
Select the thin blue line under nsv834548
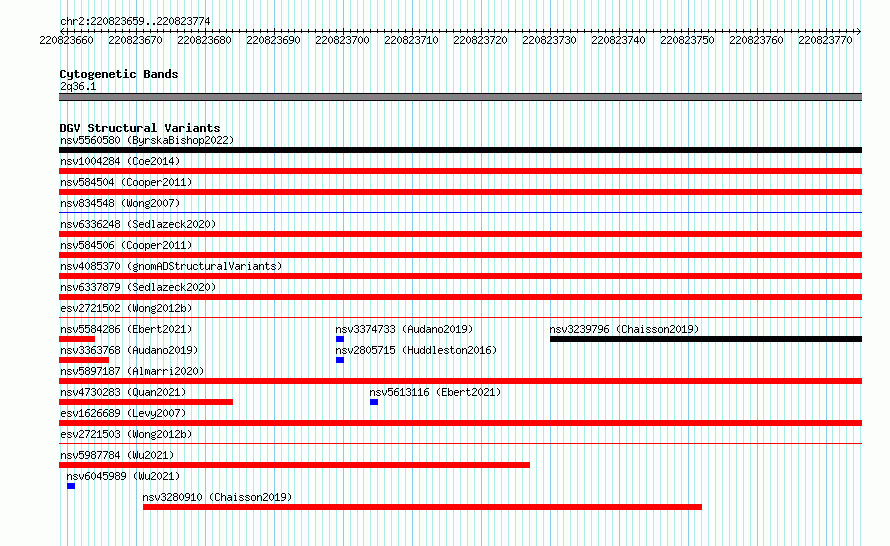point(460,212)
